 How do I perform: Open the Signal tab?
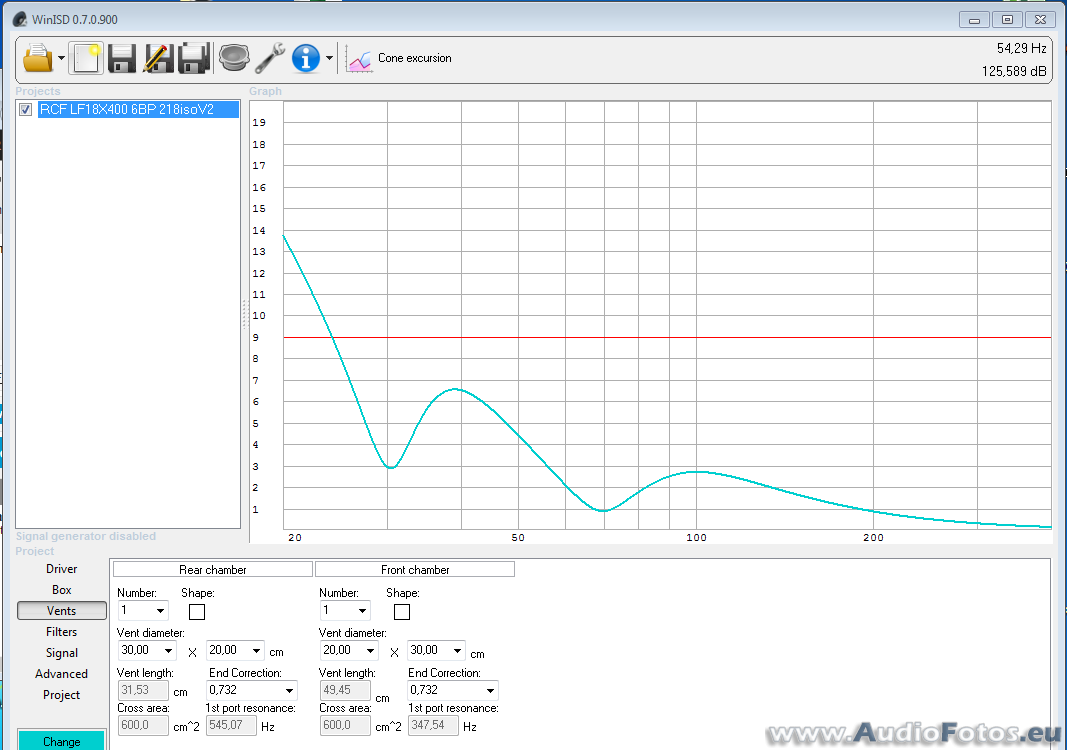click(61, 653)
